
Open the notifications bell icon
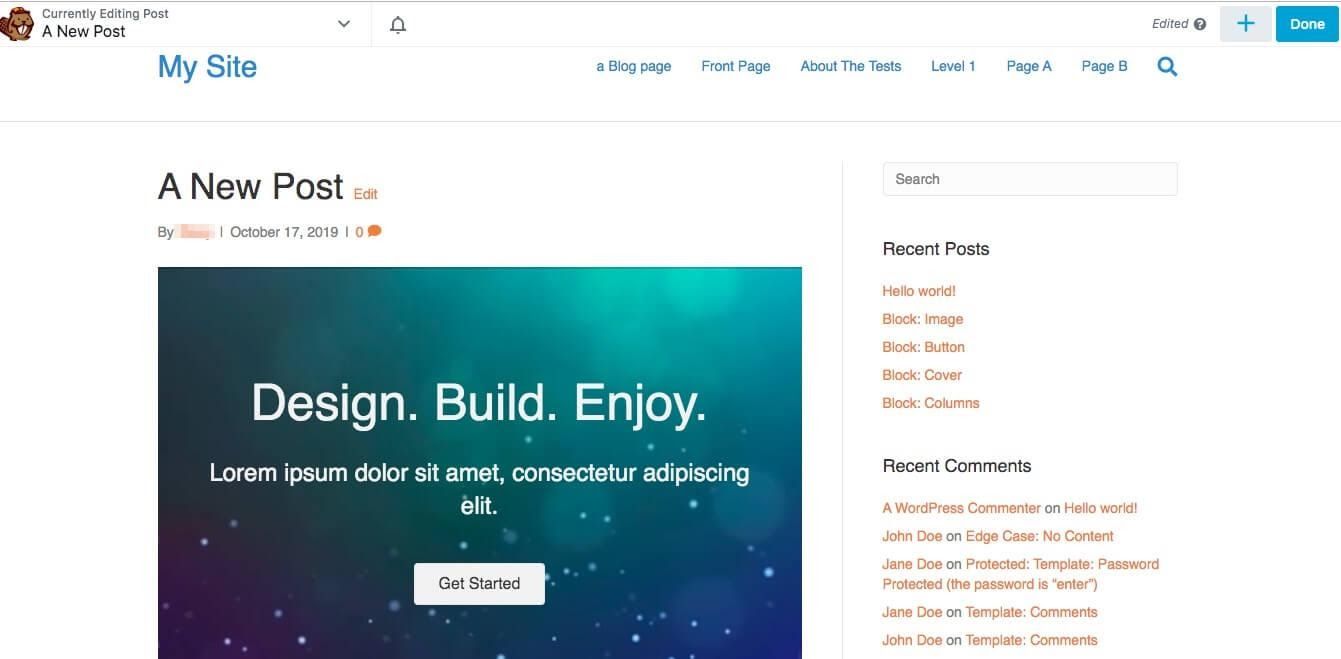398,24
